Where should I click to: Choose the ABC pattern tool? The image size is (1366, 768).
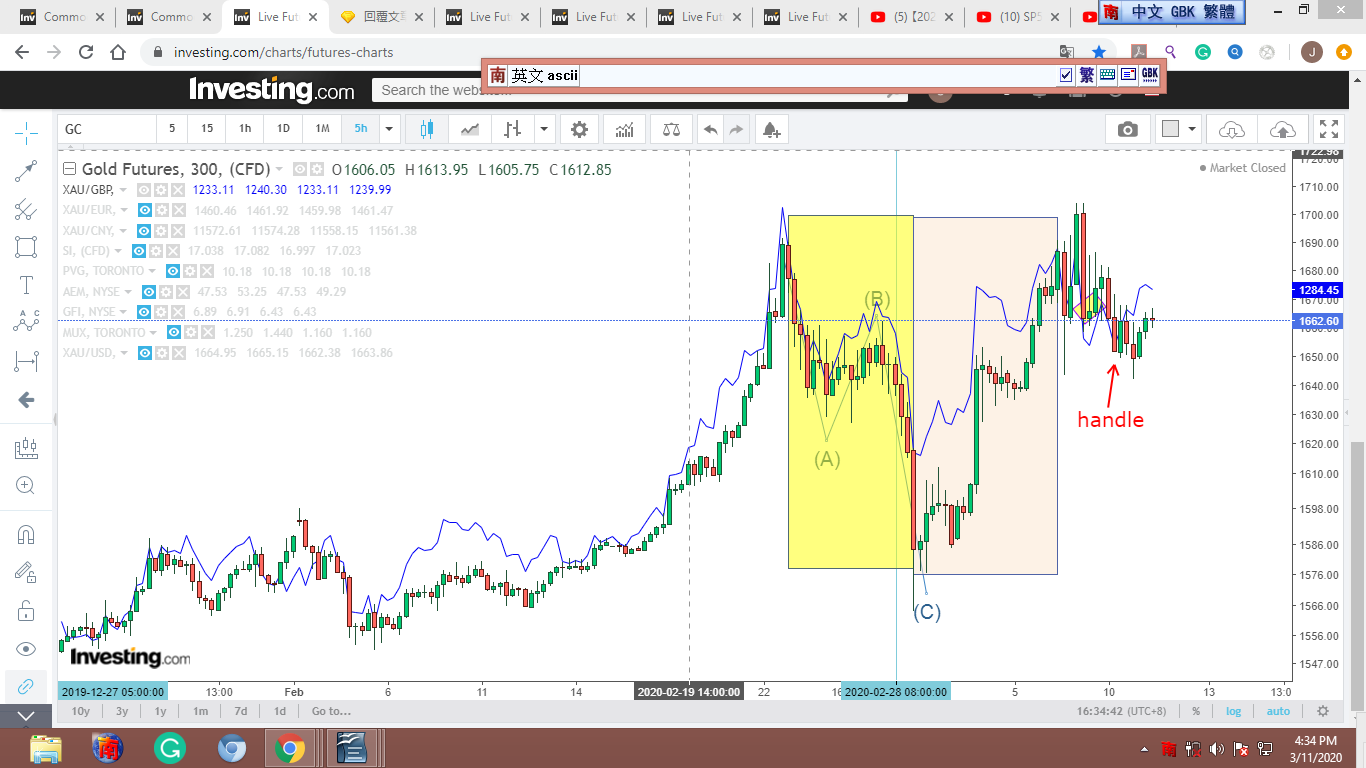click(x=27, y=322)
